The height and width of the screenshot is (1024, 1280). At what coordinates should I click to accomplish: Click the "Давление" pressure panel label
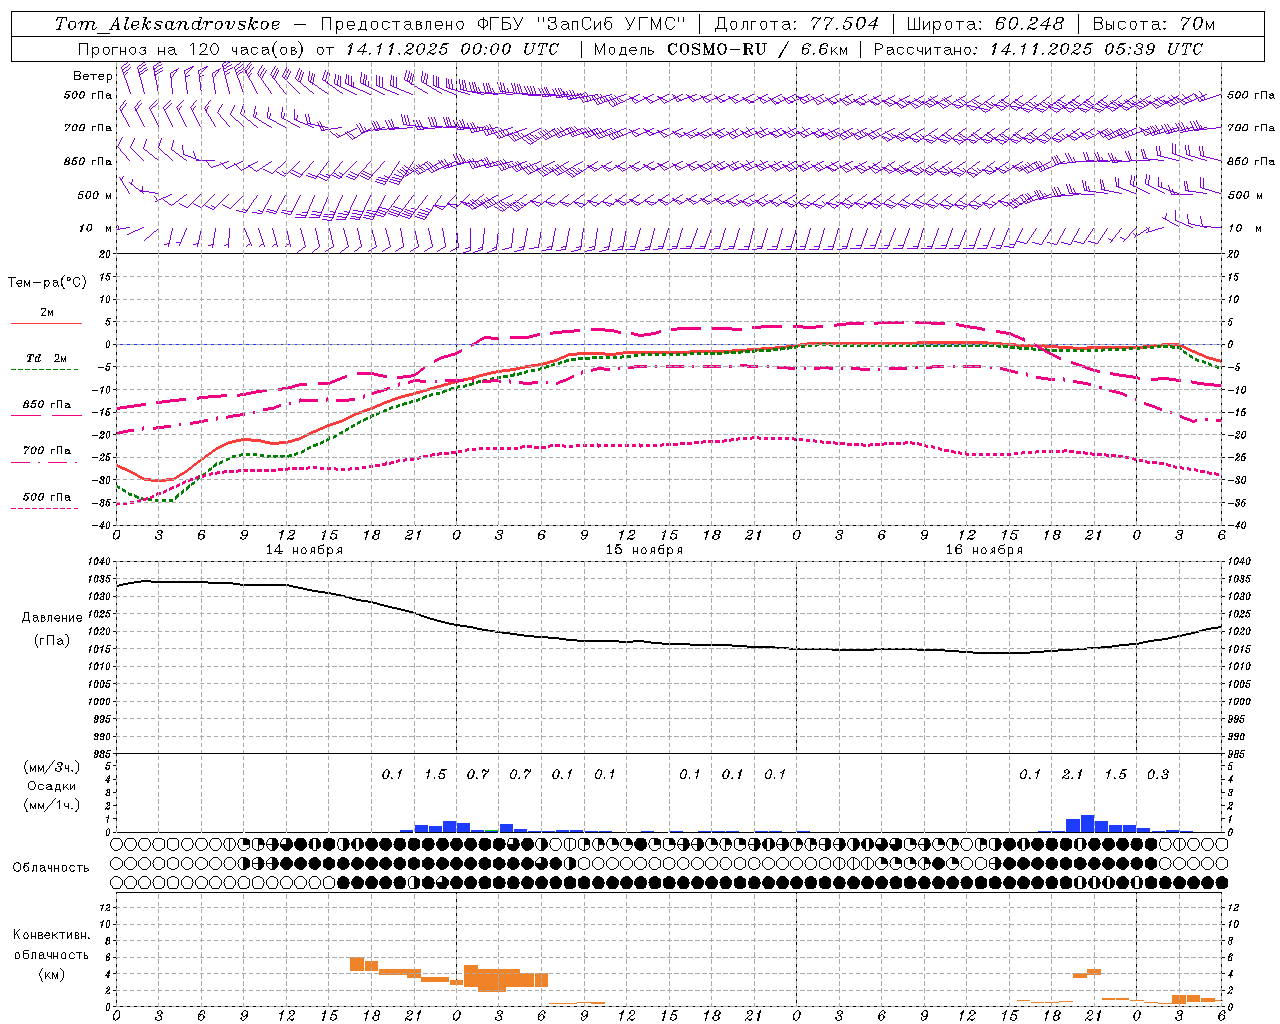51,618
